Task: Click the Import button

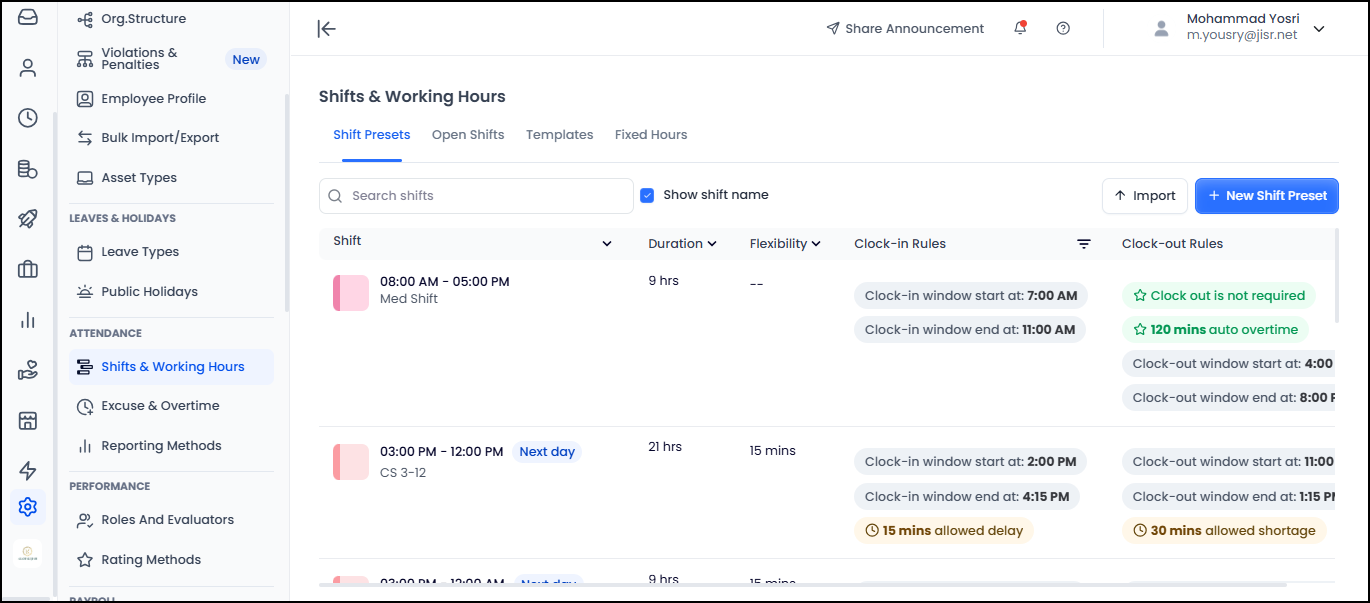Action: click(x=1144, y=196)
